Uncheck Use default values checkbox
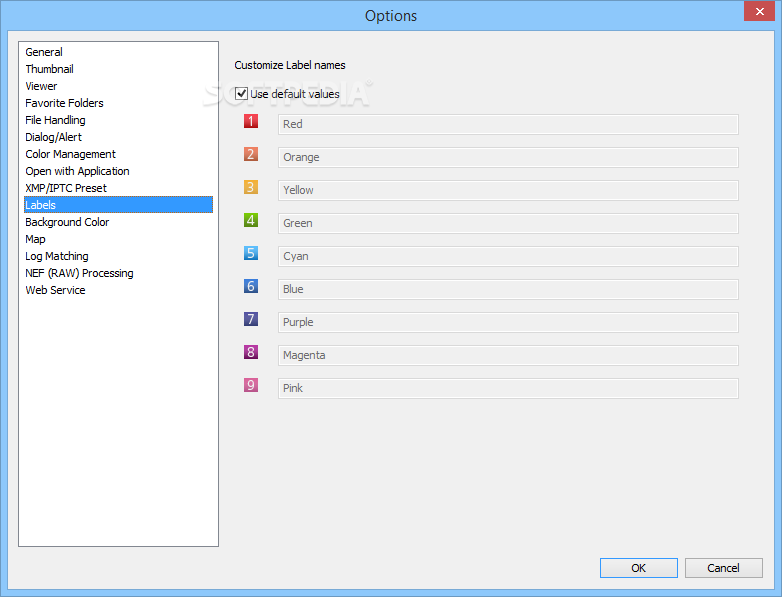782x597 pixels. click(x=241, y=94)
